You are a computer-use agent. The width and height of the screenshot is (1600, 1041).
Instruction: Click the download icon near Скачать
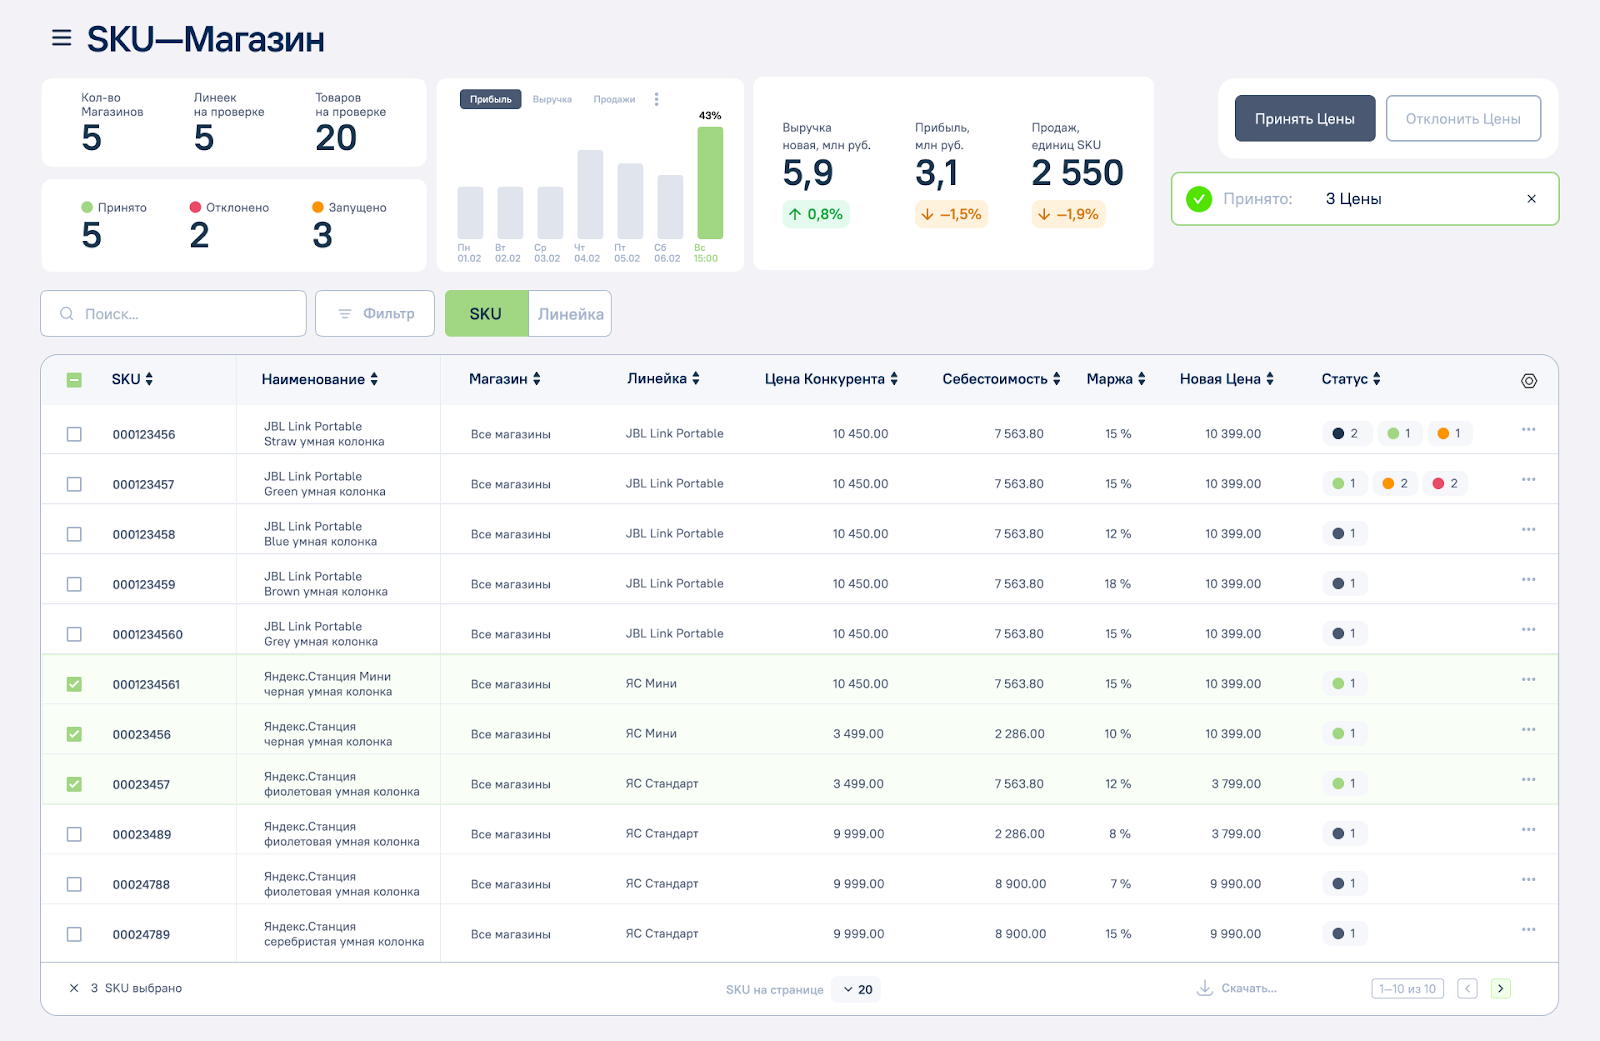pyautogui.click(x=1205, y=988)
